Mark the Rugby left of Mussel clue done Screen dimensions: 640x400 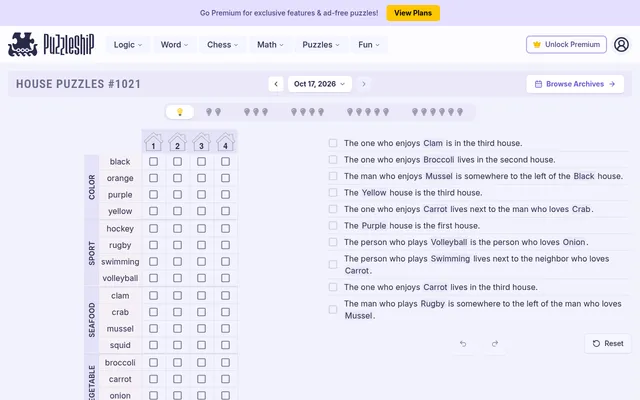pyautogui.click(x=333, y=309)
